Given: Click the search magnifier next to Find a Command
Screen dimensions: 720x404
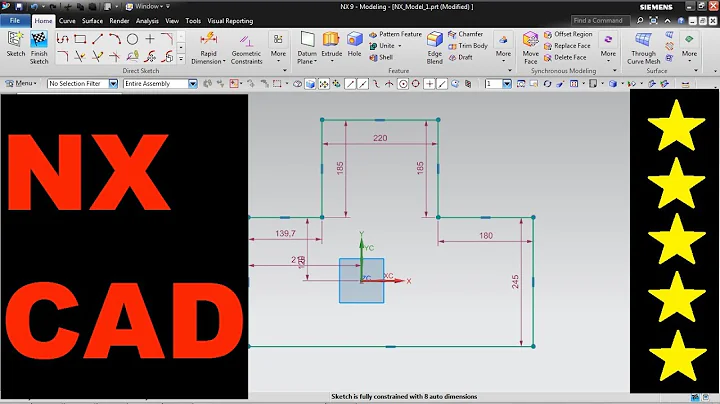Looking at the screenshot, I should click(640, 21).
